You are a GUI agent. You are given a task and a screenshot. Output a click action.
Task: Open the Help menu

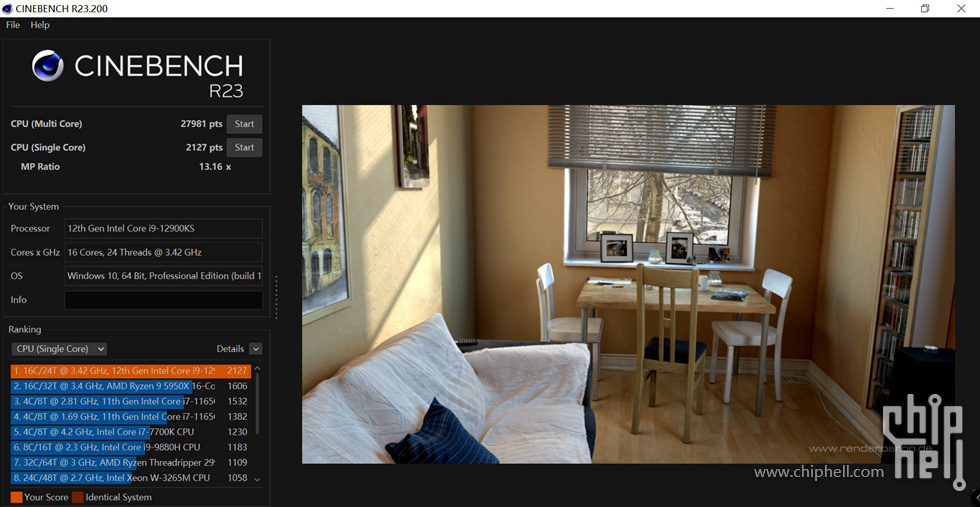click(40, 25)
